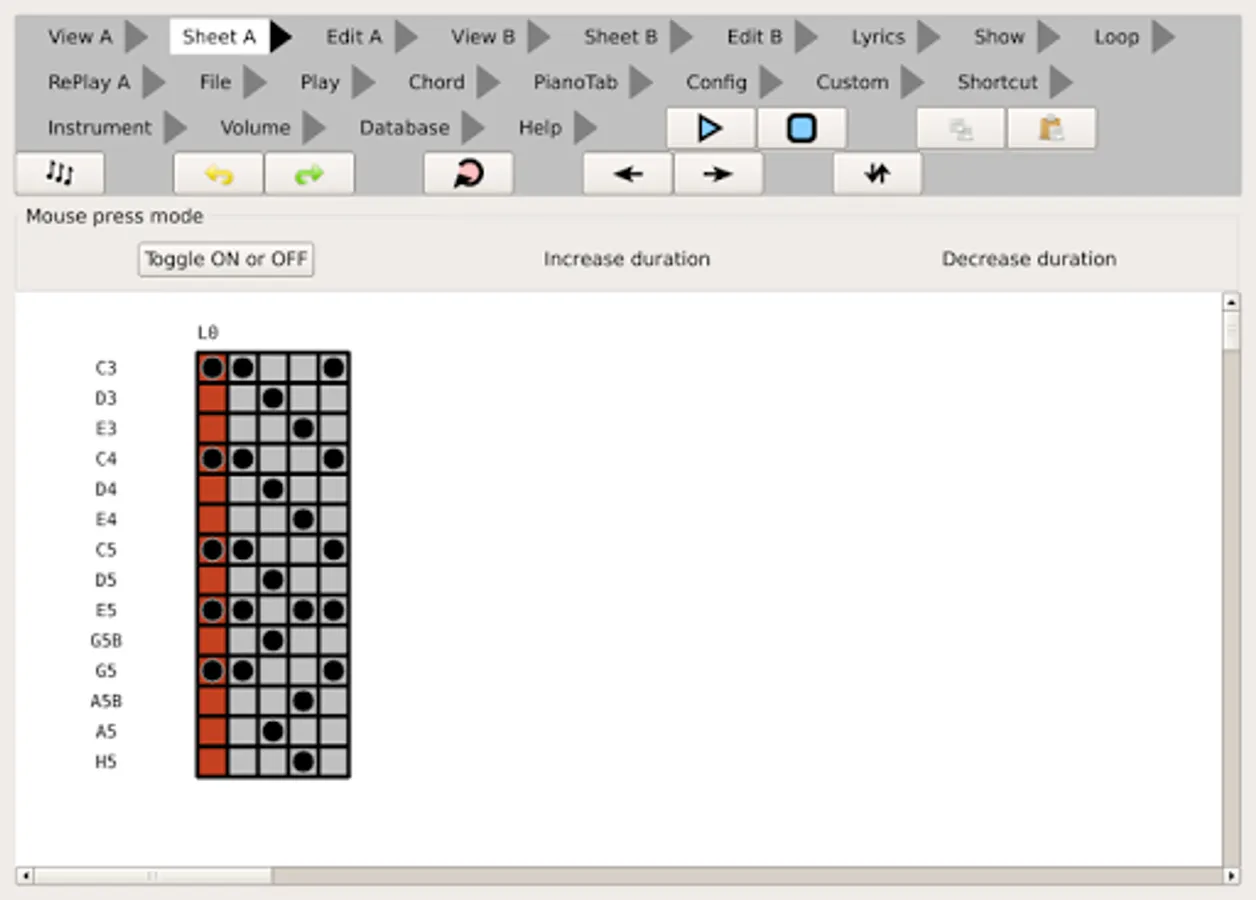
Task: Click the yellow undo arrow button
Action: [x=219, y=173]
